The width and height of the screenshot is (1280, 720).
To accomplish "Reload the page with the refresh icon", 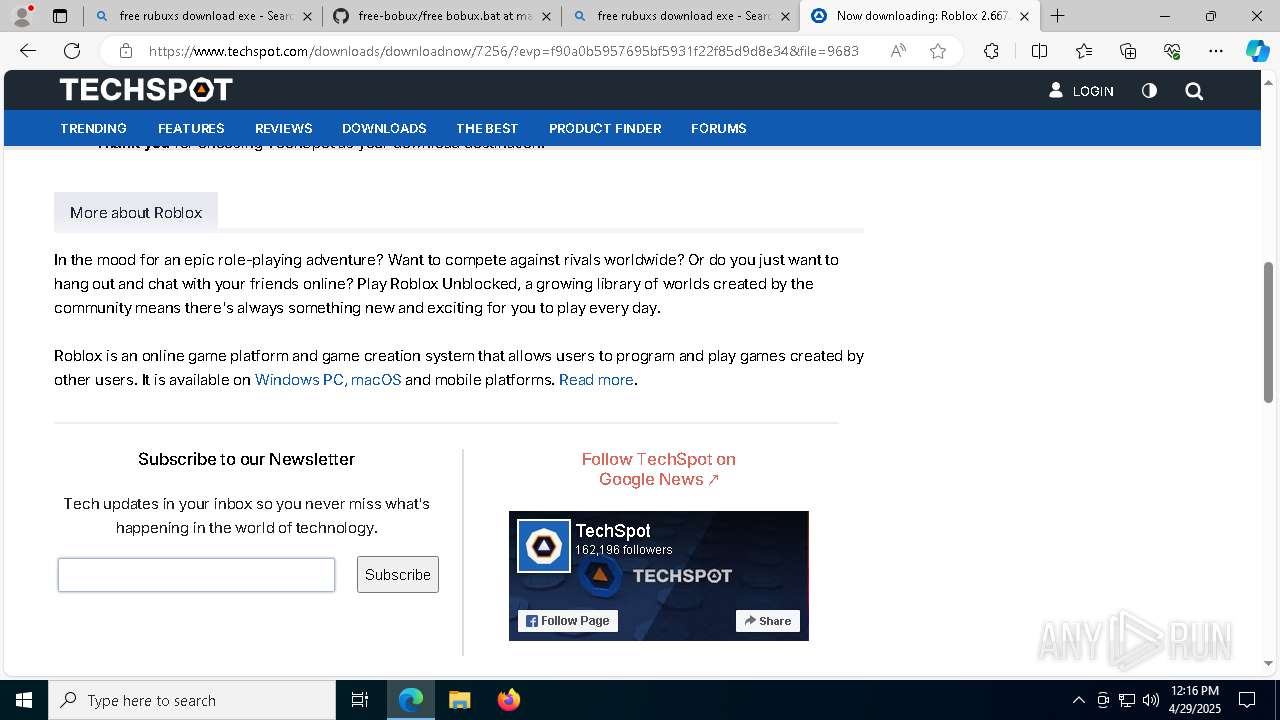I will coord(72,51).
